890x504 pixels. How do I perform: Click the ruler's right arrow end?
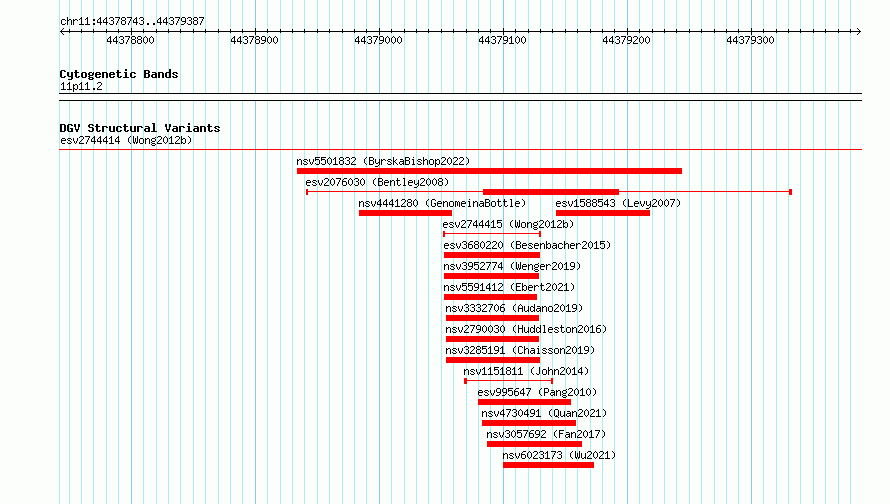pos(858,31)
